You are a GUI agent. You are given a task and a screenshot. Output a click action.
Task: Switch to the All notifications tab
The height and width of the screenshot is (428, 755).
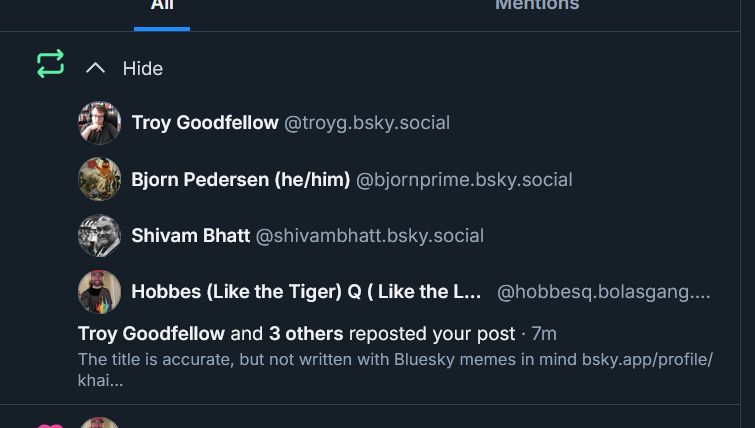(x=162, y=6)
